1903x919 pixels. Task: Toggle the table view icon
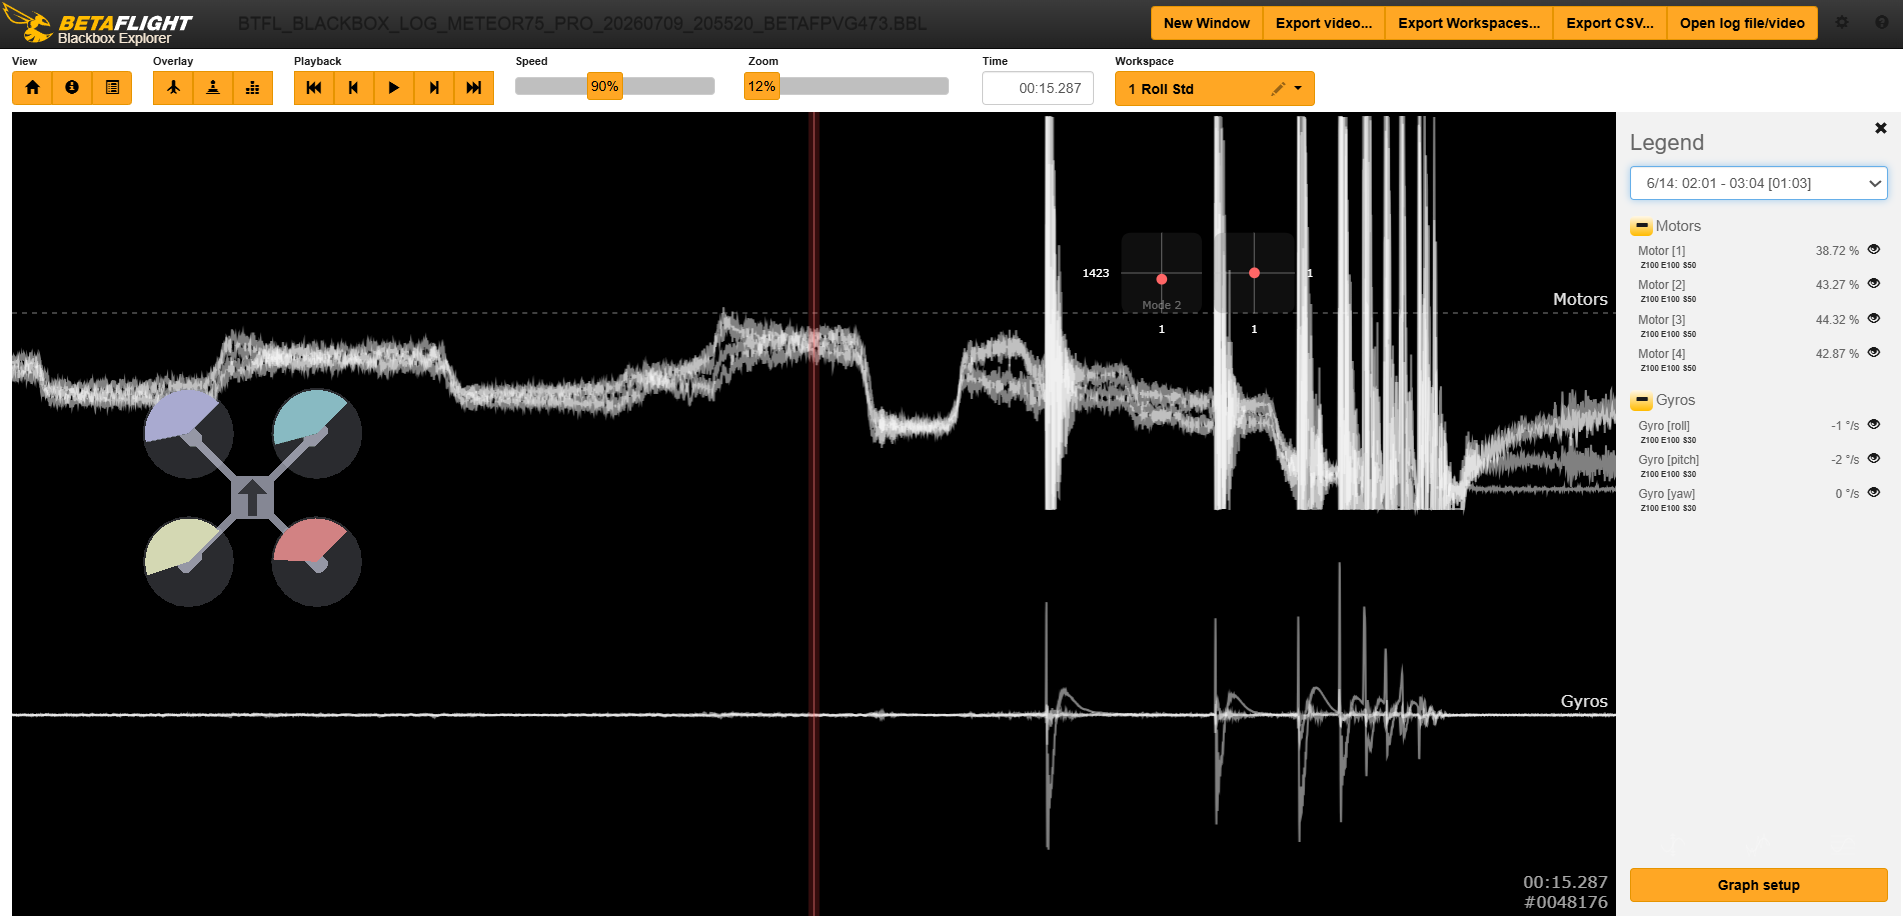tap(112, 88)
